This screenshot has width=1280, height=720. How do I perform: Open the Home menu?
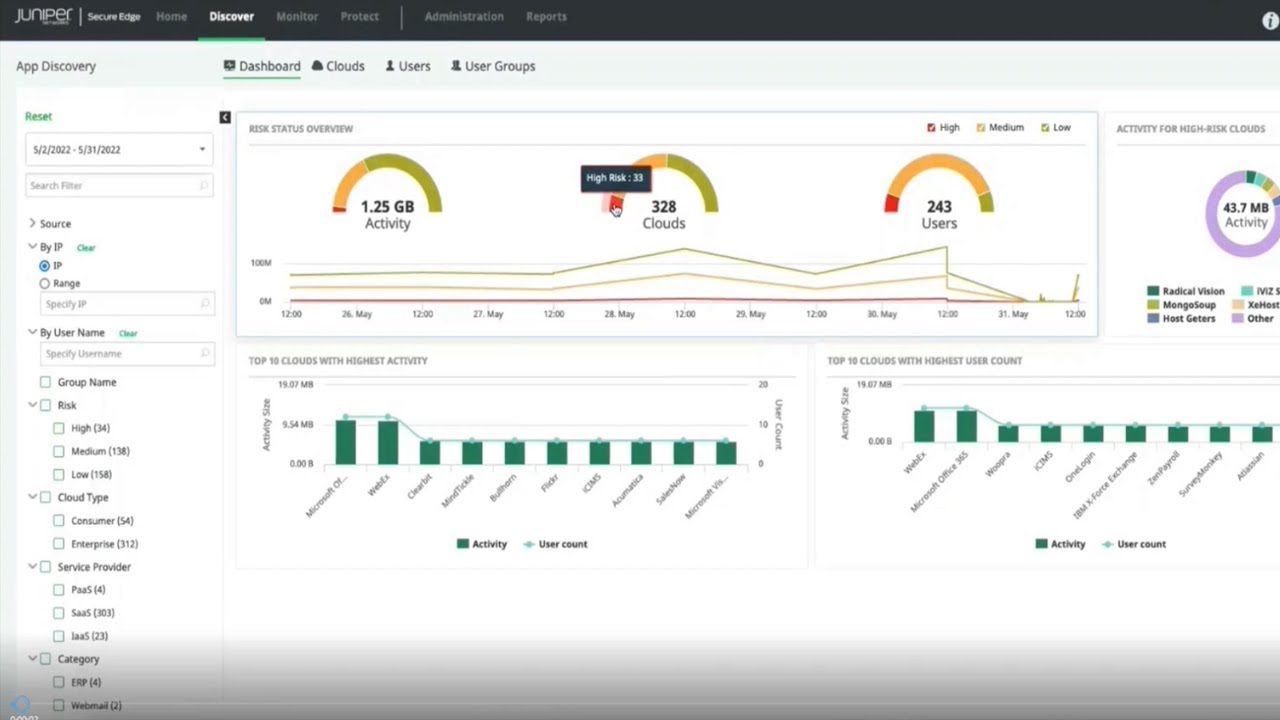(171, 16)
